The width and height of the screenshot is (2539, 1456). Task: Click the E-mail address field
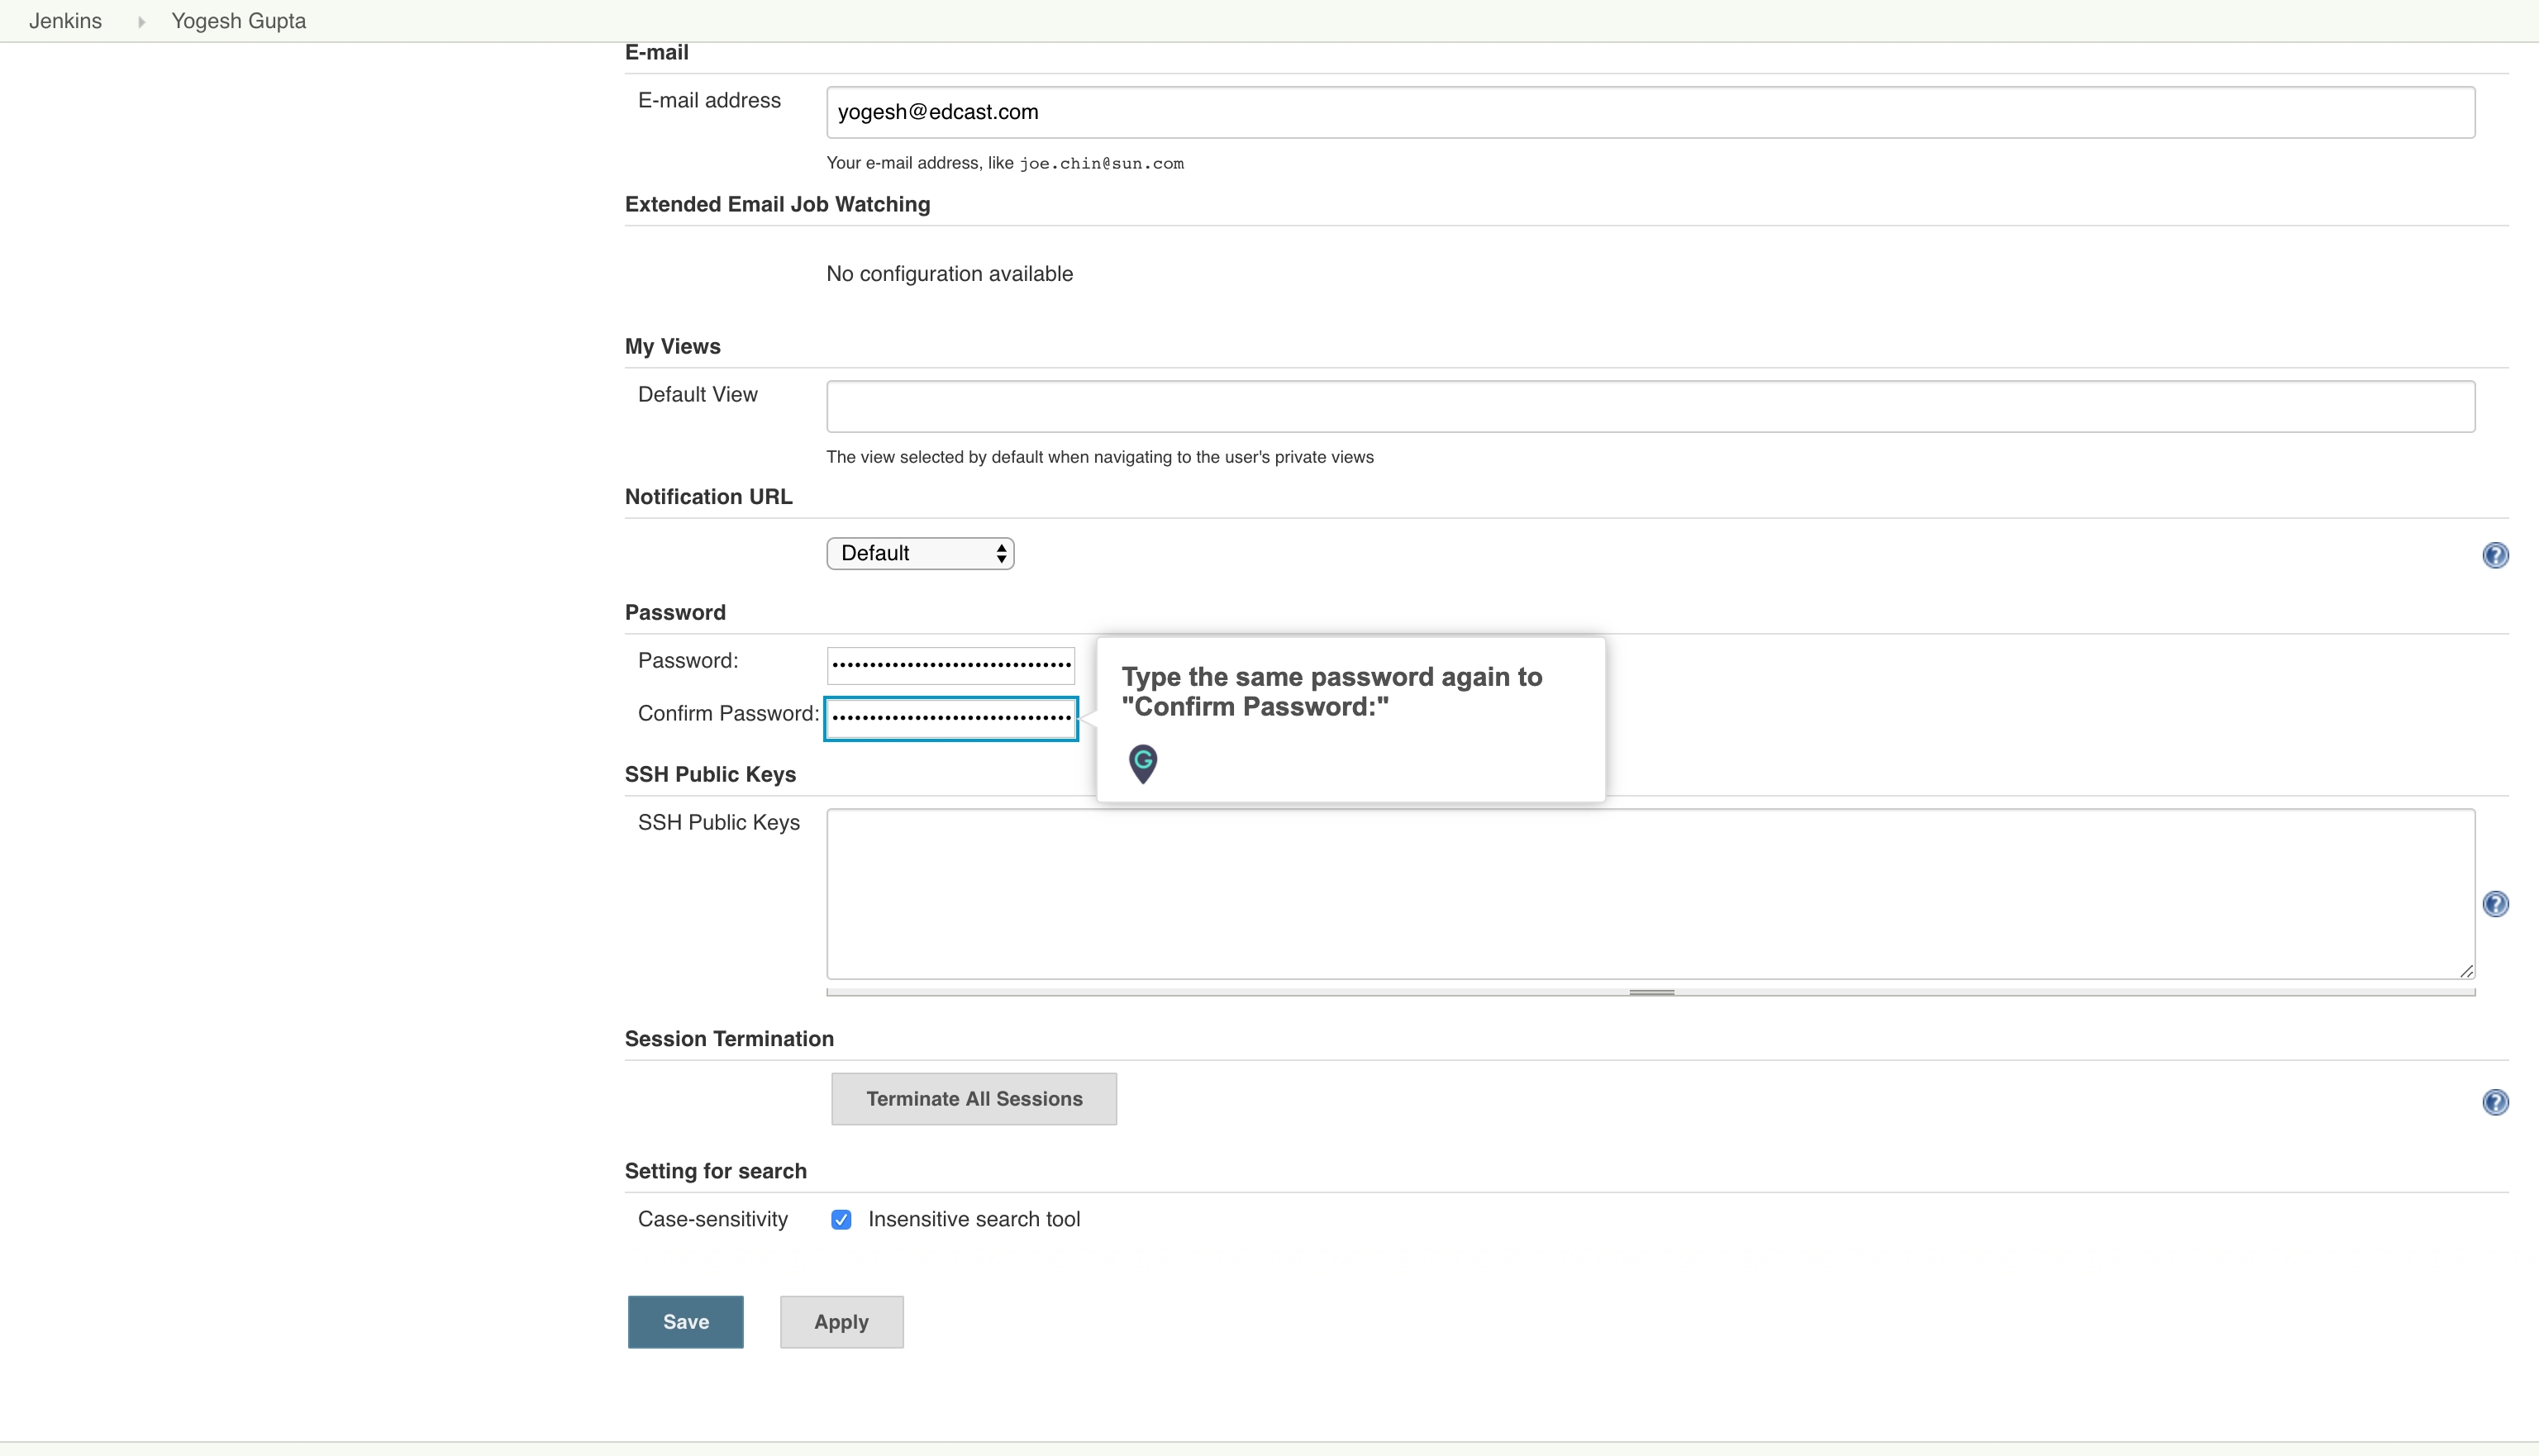click(1500, 111)
